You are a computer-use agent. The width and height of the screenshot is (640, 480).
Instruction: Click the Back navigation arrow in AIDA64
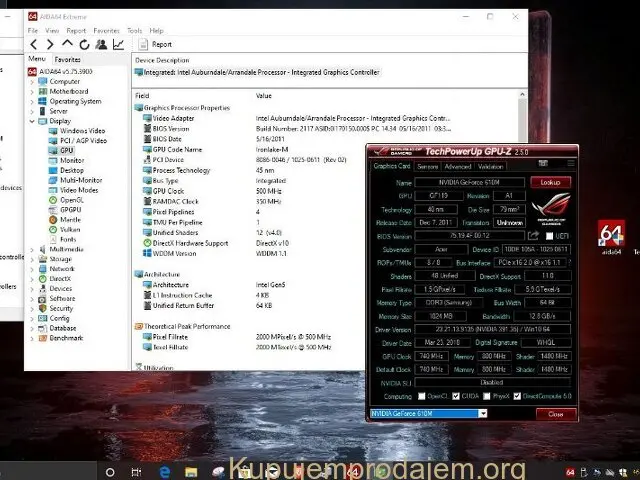pyautogui.click(x=35, y=44)
